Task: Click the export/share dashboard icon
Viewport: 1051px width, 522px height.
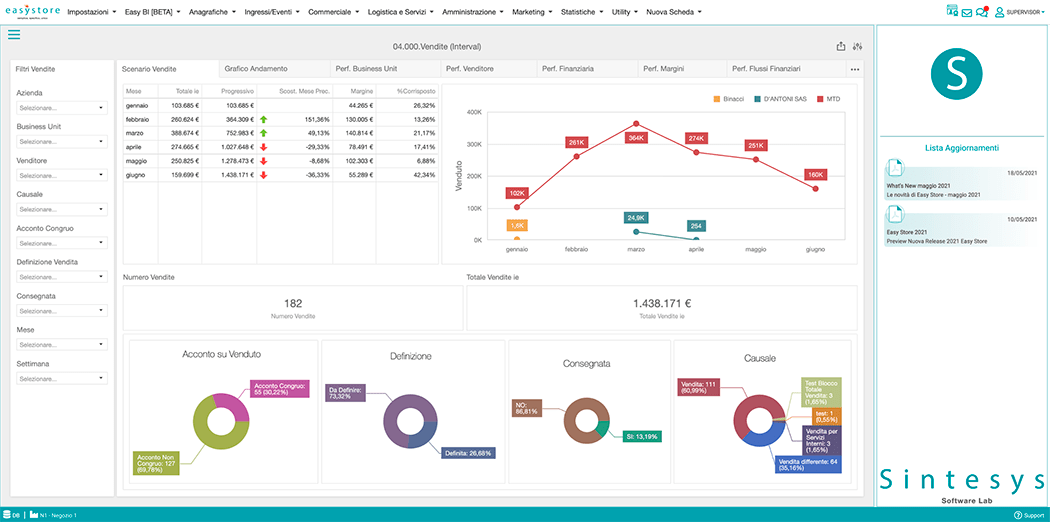Action: tap(841, 46)
